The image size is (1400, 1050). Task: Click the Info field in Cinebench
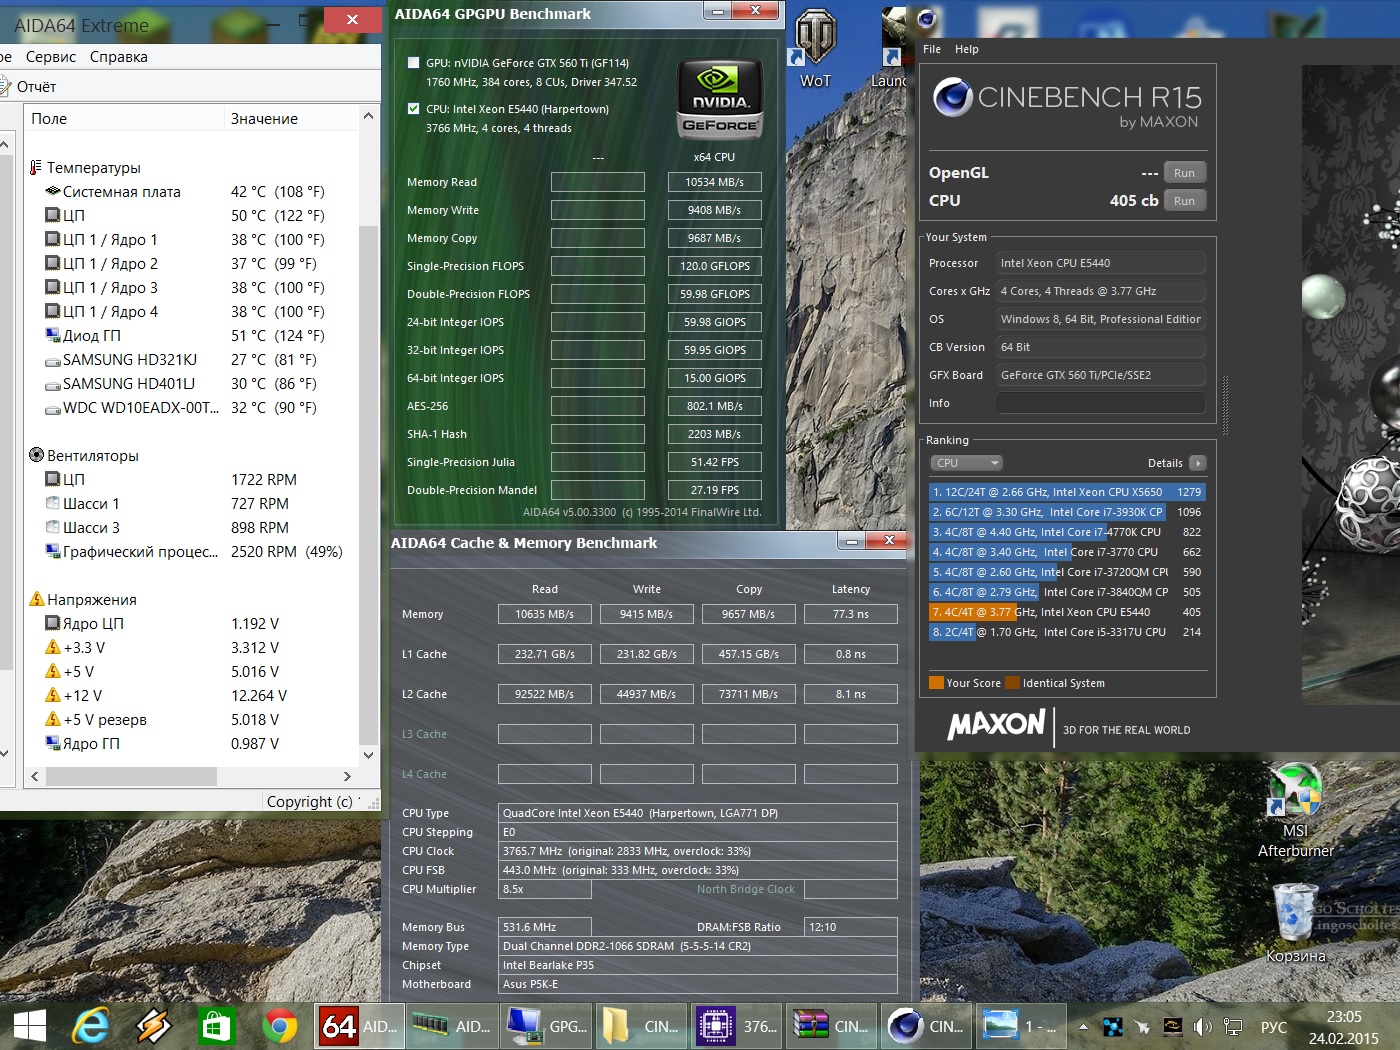[1100, 403]
